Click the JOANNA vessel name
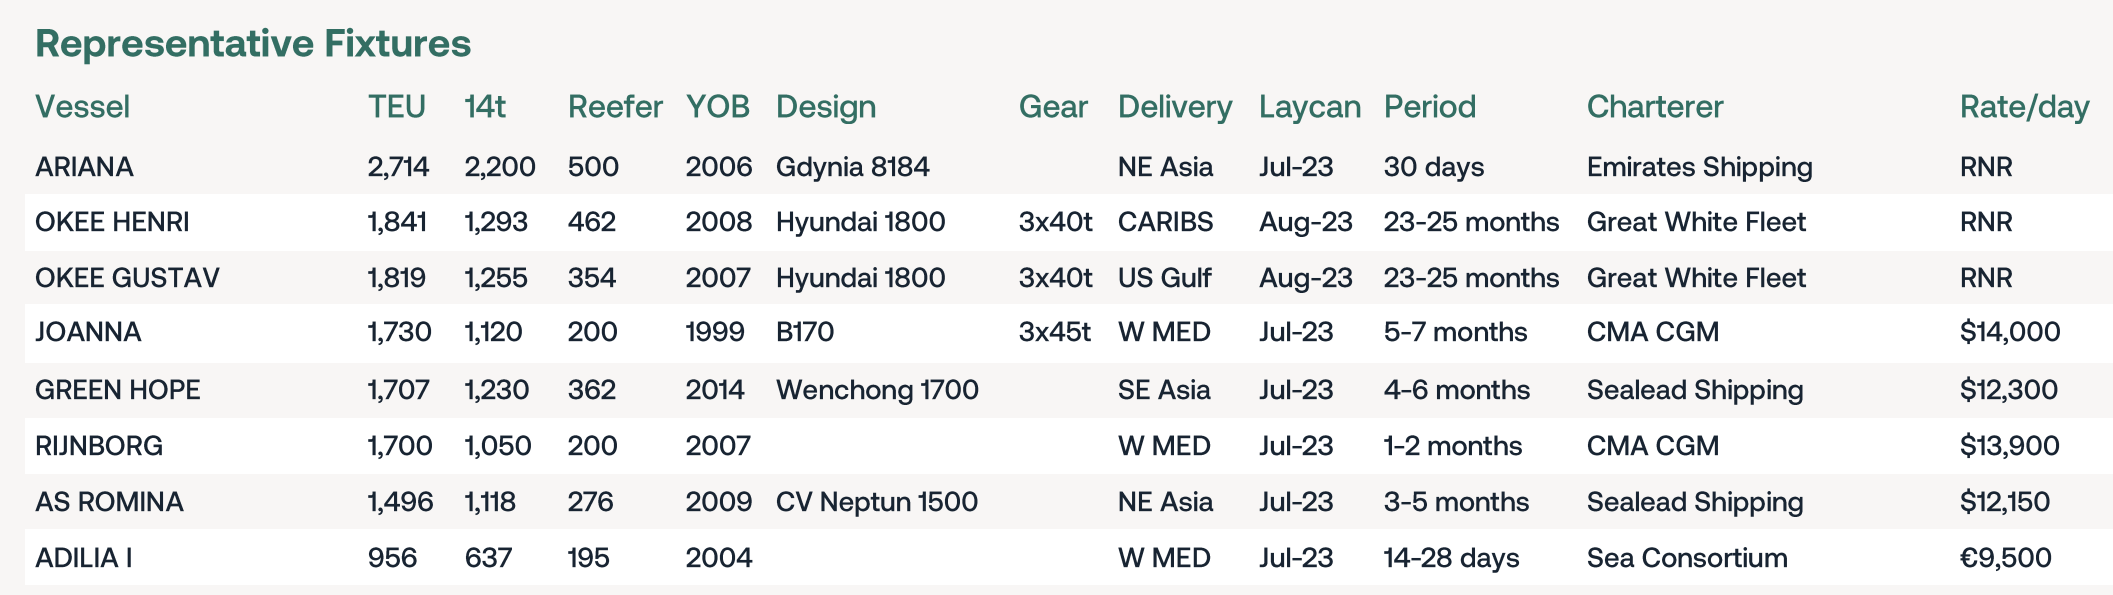Screen dimensions: 2113x595 (x=88, y=332)
